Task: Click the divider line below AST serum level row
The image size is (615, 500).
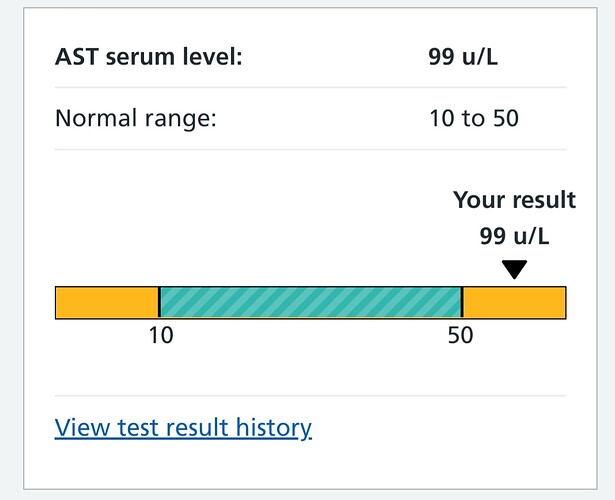Action: (310, 87)
